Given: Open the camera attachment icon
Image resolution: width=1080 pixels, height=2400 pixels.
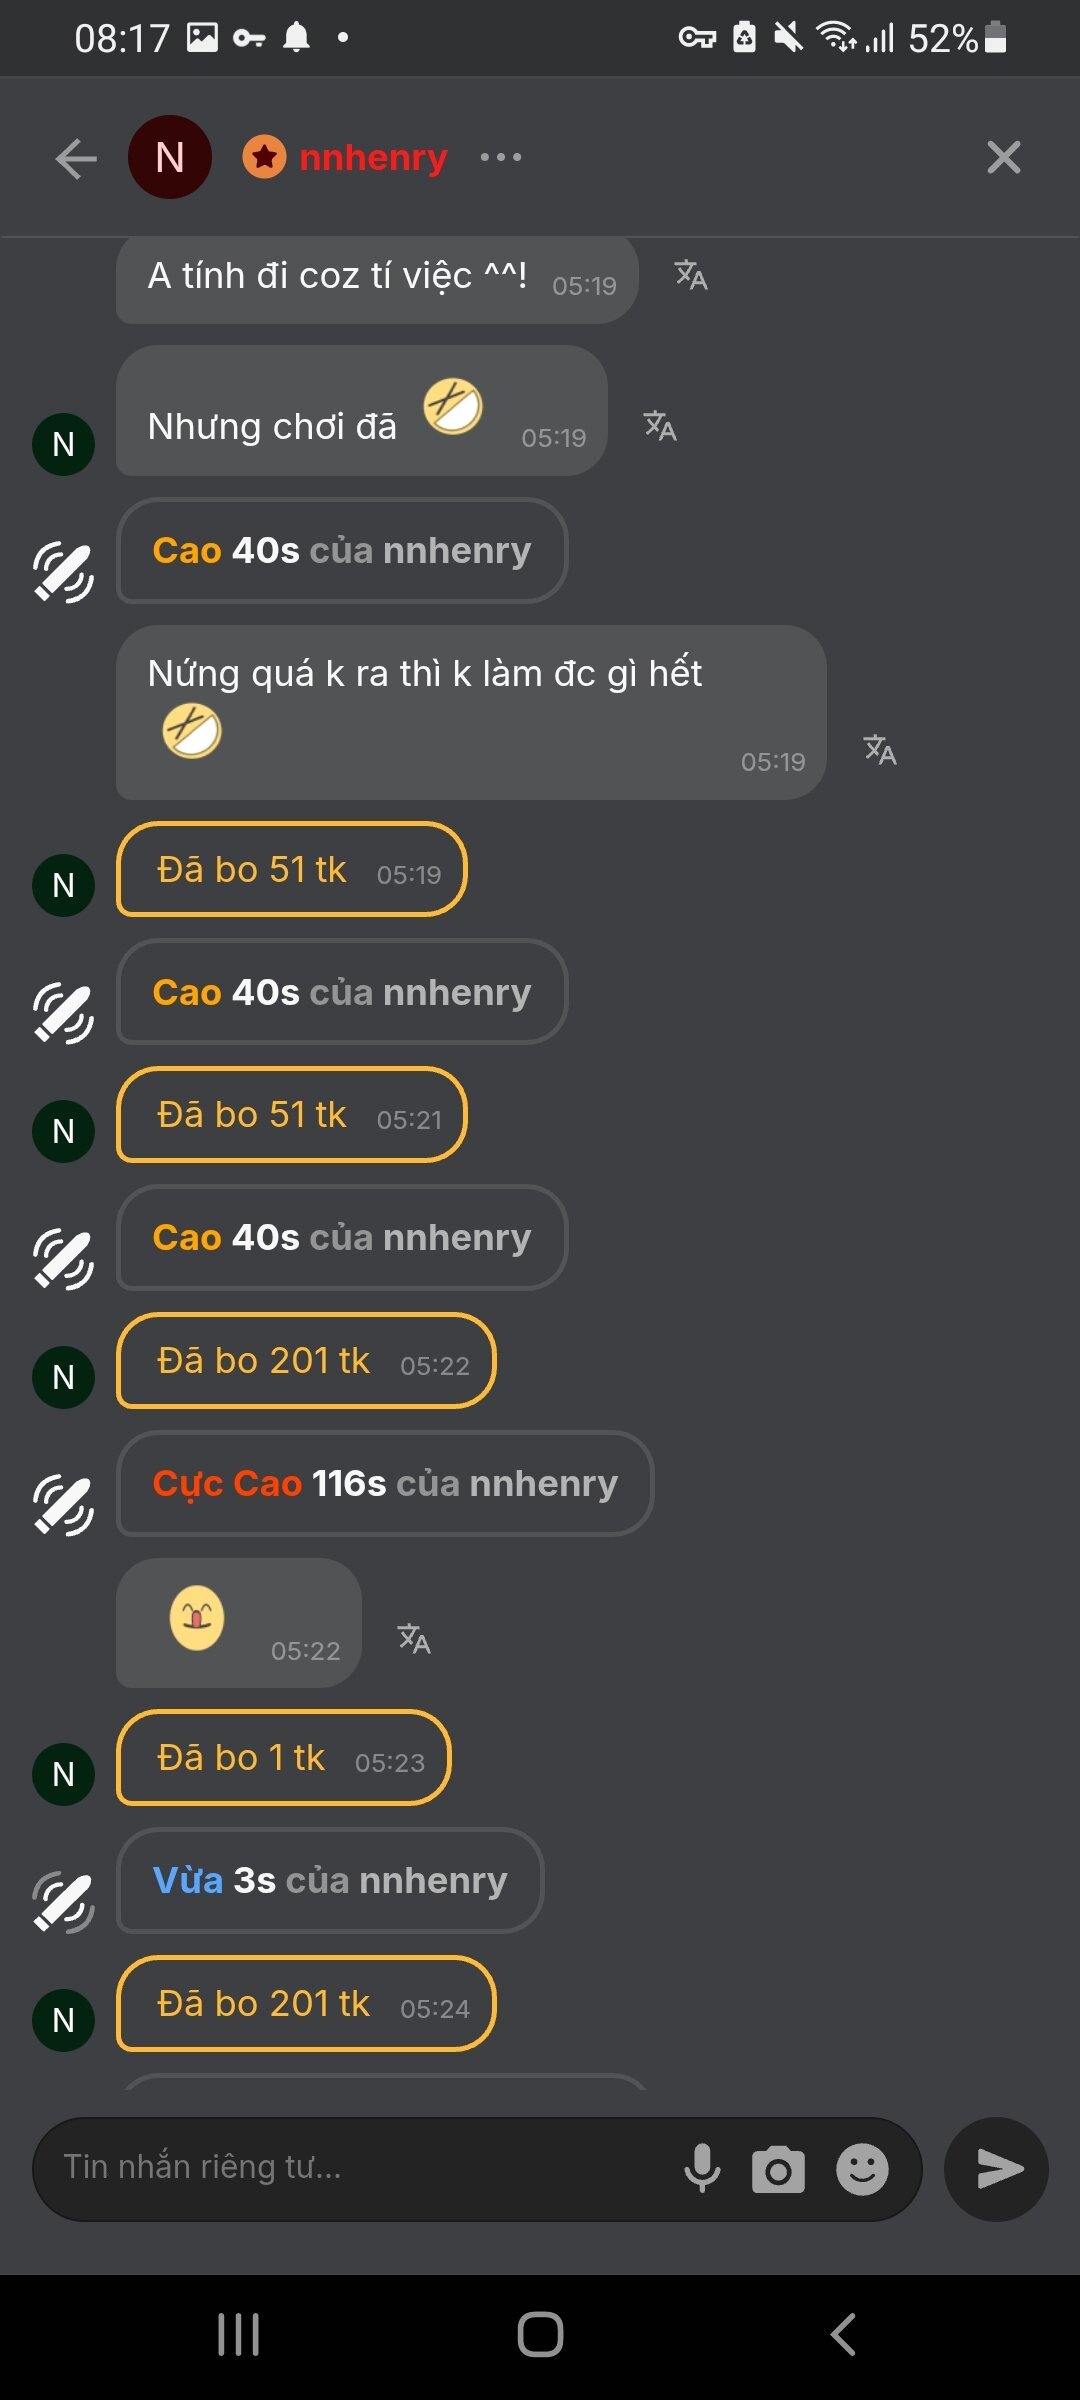Looking at the screenshot, I should pos(778,2169).
